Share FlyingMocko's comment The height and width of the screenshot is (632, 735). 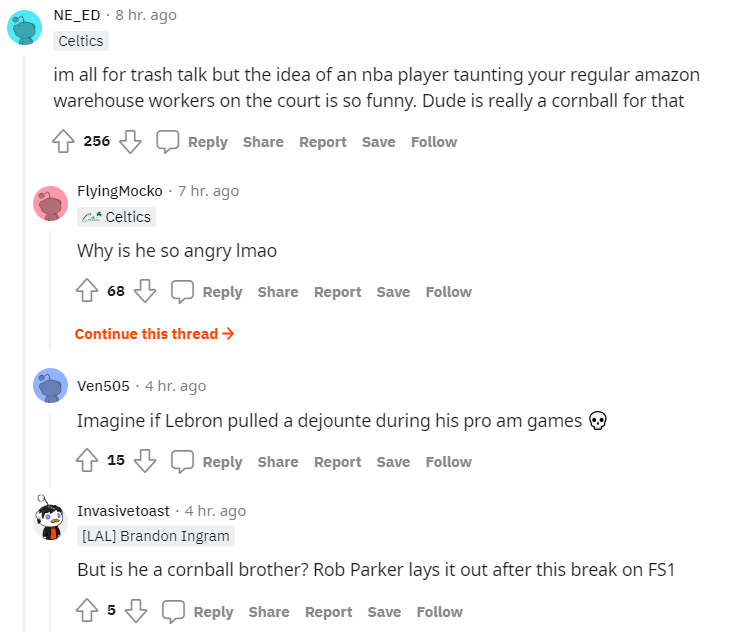click(278, 292)
